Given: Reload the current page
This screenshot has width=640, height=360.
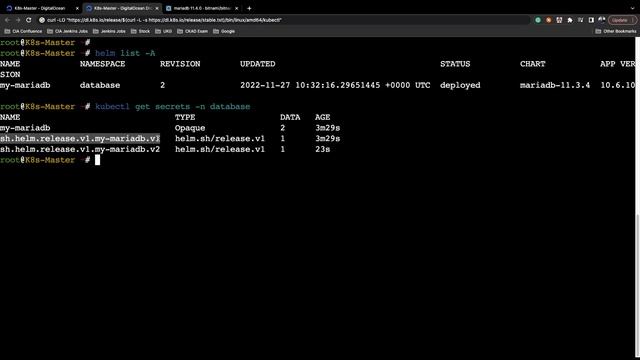Looking at the screenshot, I should tap(29, 20).
